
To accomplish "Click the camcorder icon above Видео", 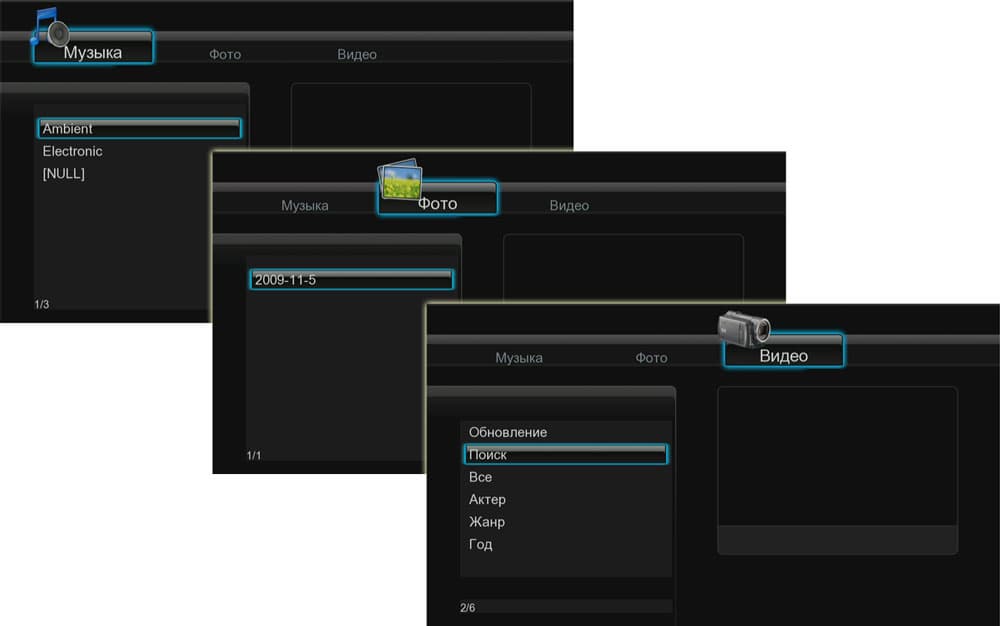I will 744,329.
